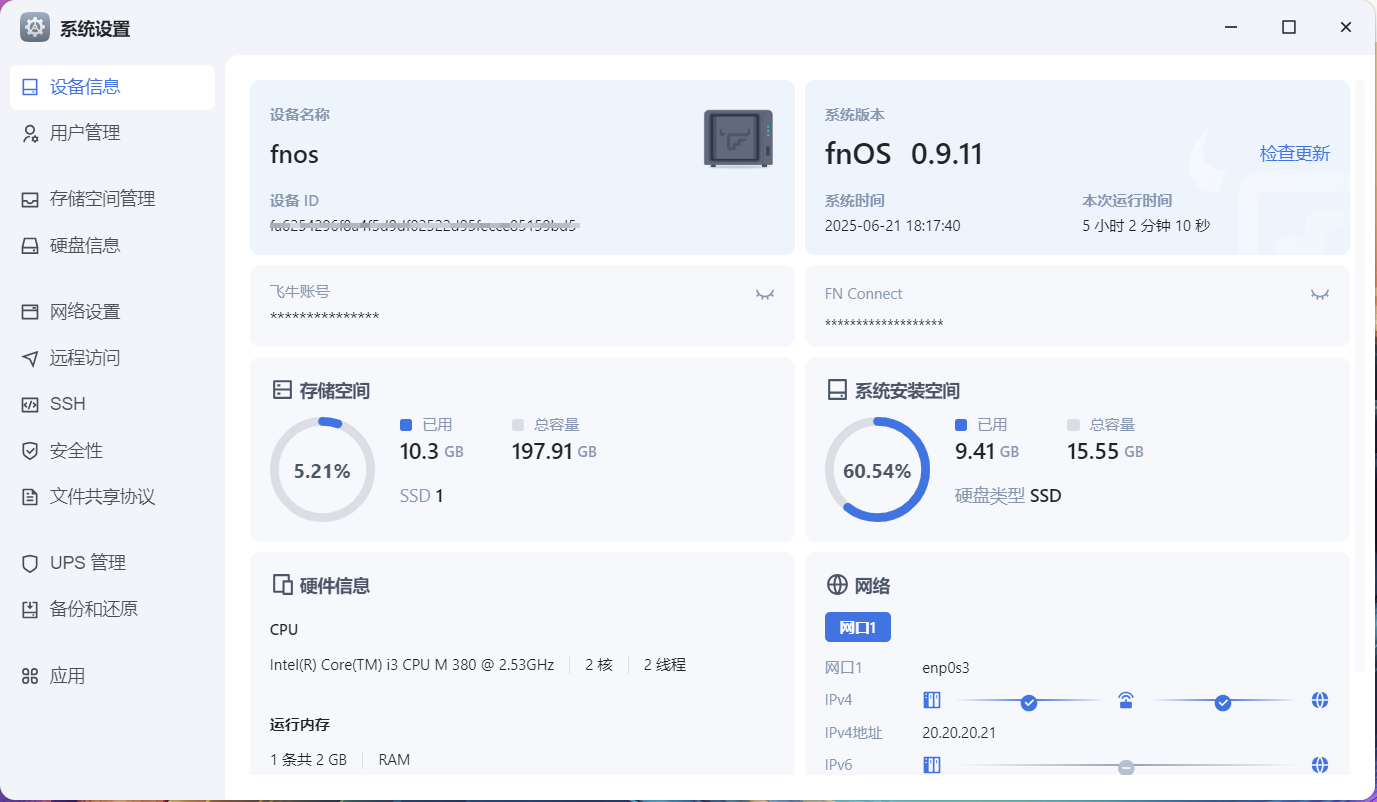The image size is (1377, 802).
Task: Click system time 2025-06-21 18:17:40
Action: pyautogui.click(x=892, y=226)
